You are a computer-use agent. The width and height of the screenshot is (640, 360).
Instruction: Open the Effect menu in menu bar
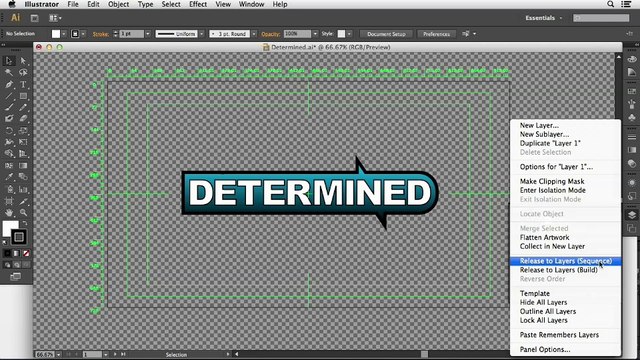[198, 4]
